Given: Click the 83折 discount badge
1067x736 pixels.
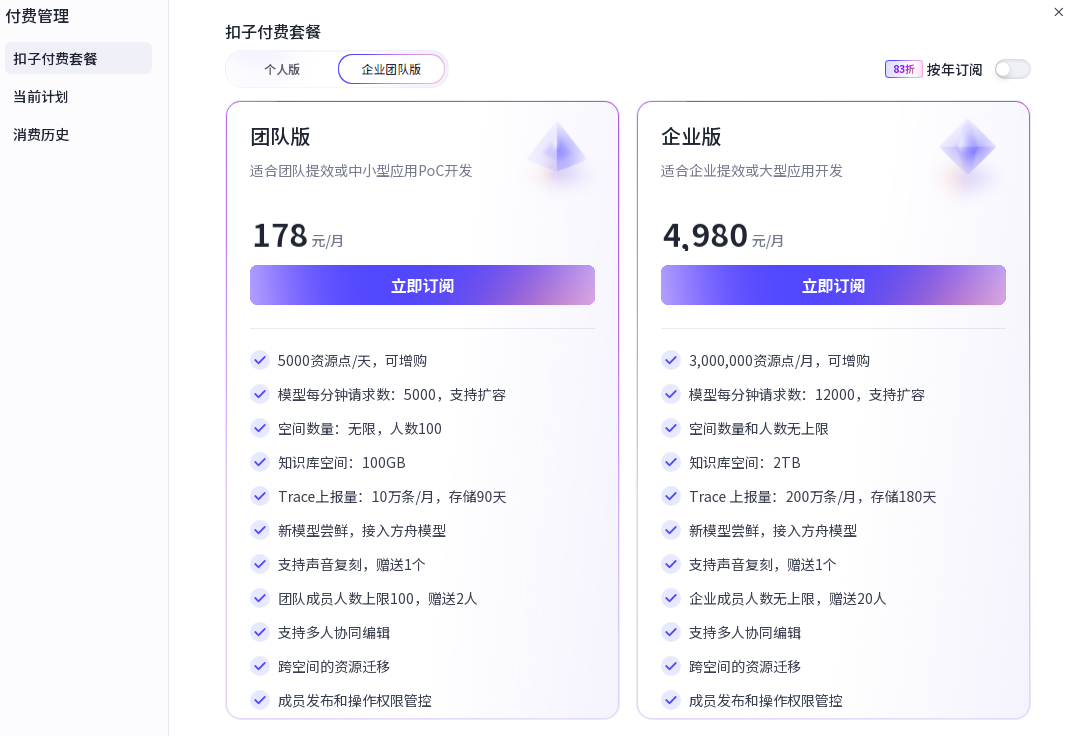Looking at the screenshot, I should coord(903,69).
